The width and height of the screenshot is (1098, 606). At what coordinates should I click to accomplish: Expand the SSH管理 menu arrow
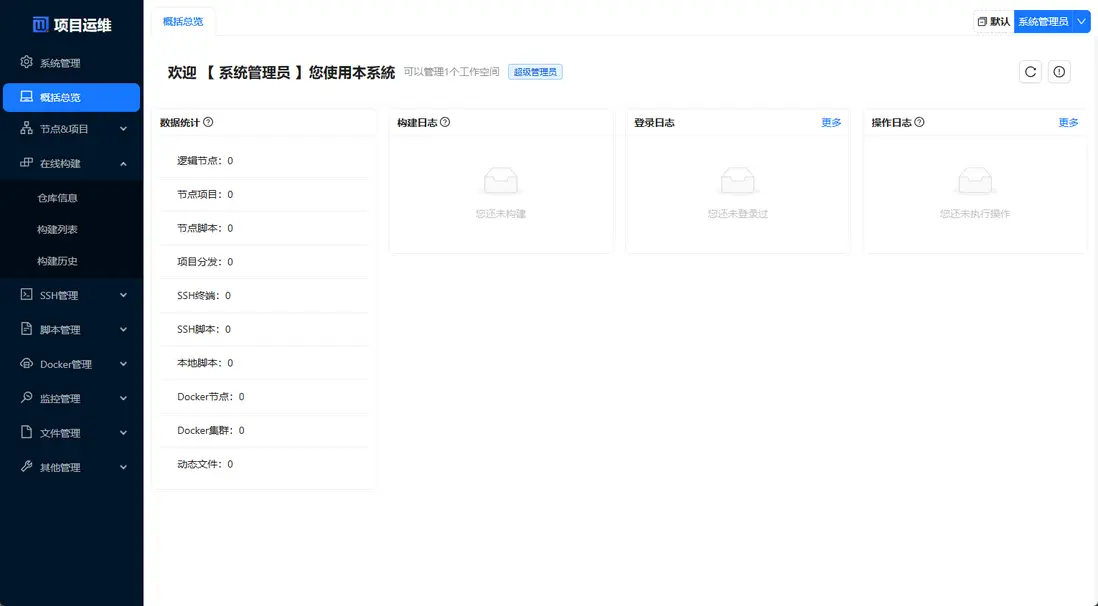pos(123,295)
